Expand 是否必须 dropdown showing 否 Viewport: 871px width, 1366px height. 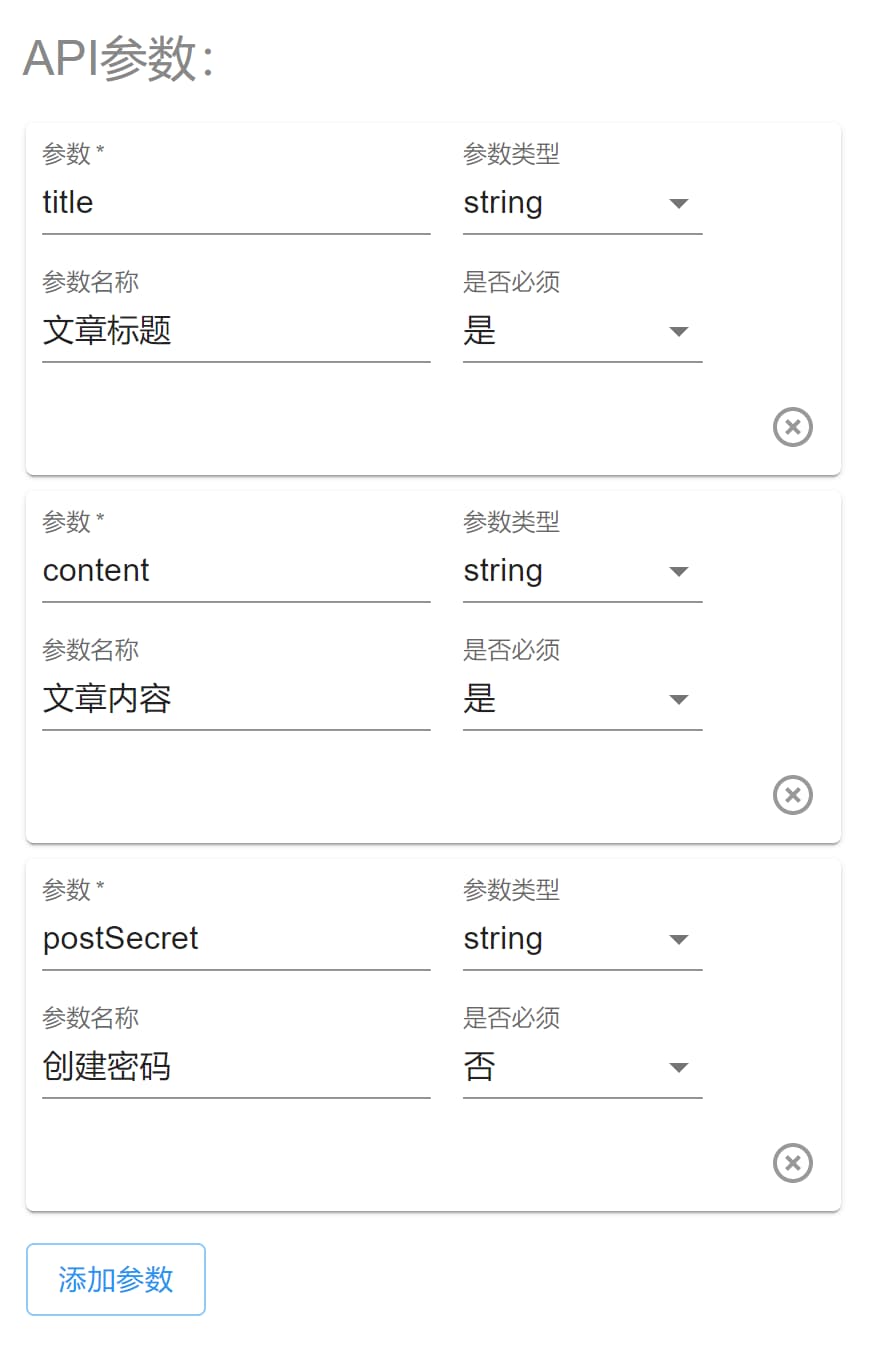582,1067
